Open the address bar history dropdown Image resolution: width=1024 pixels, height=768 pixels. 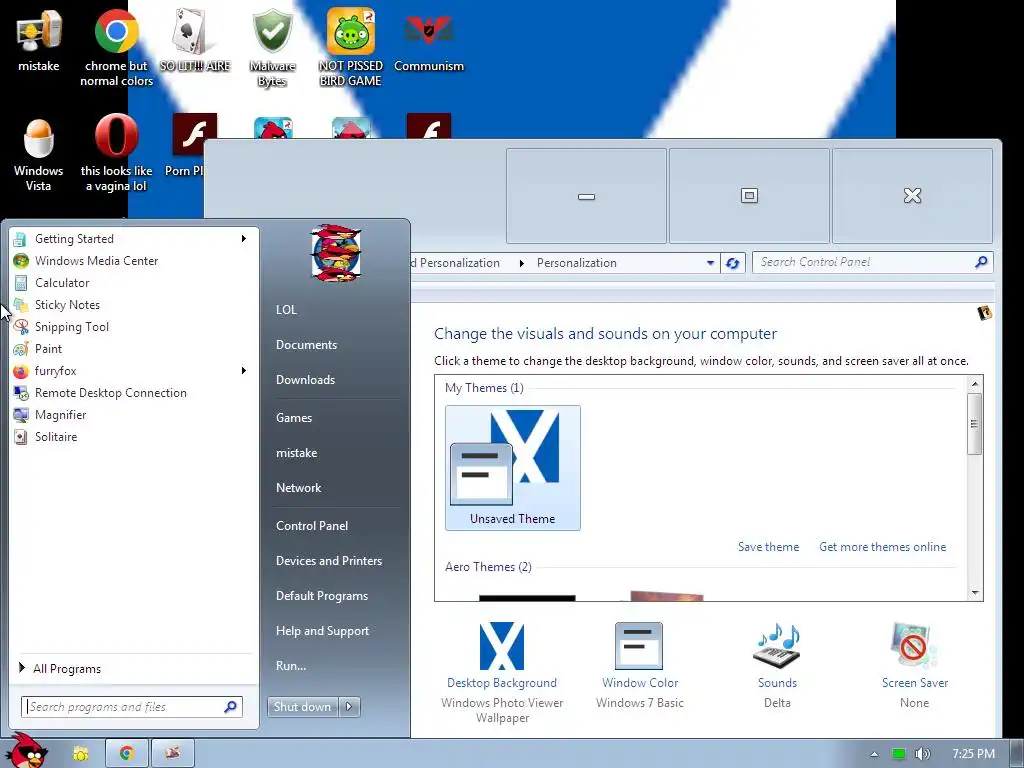710,263
